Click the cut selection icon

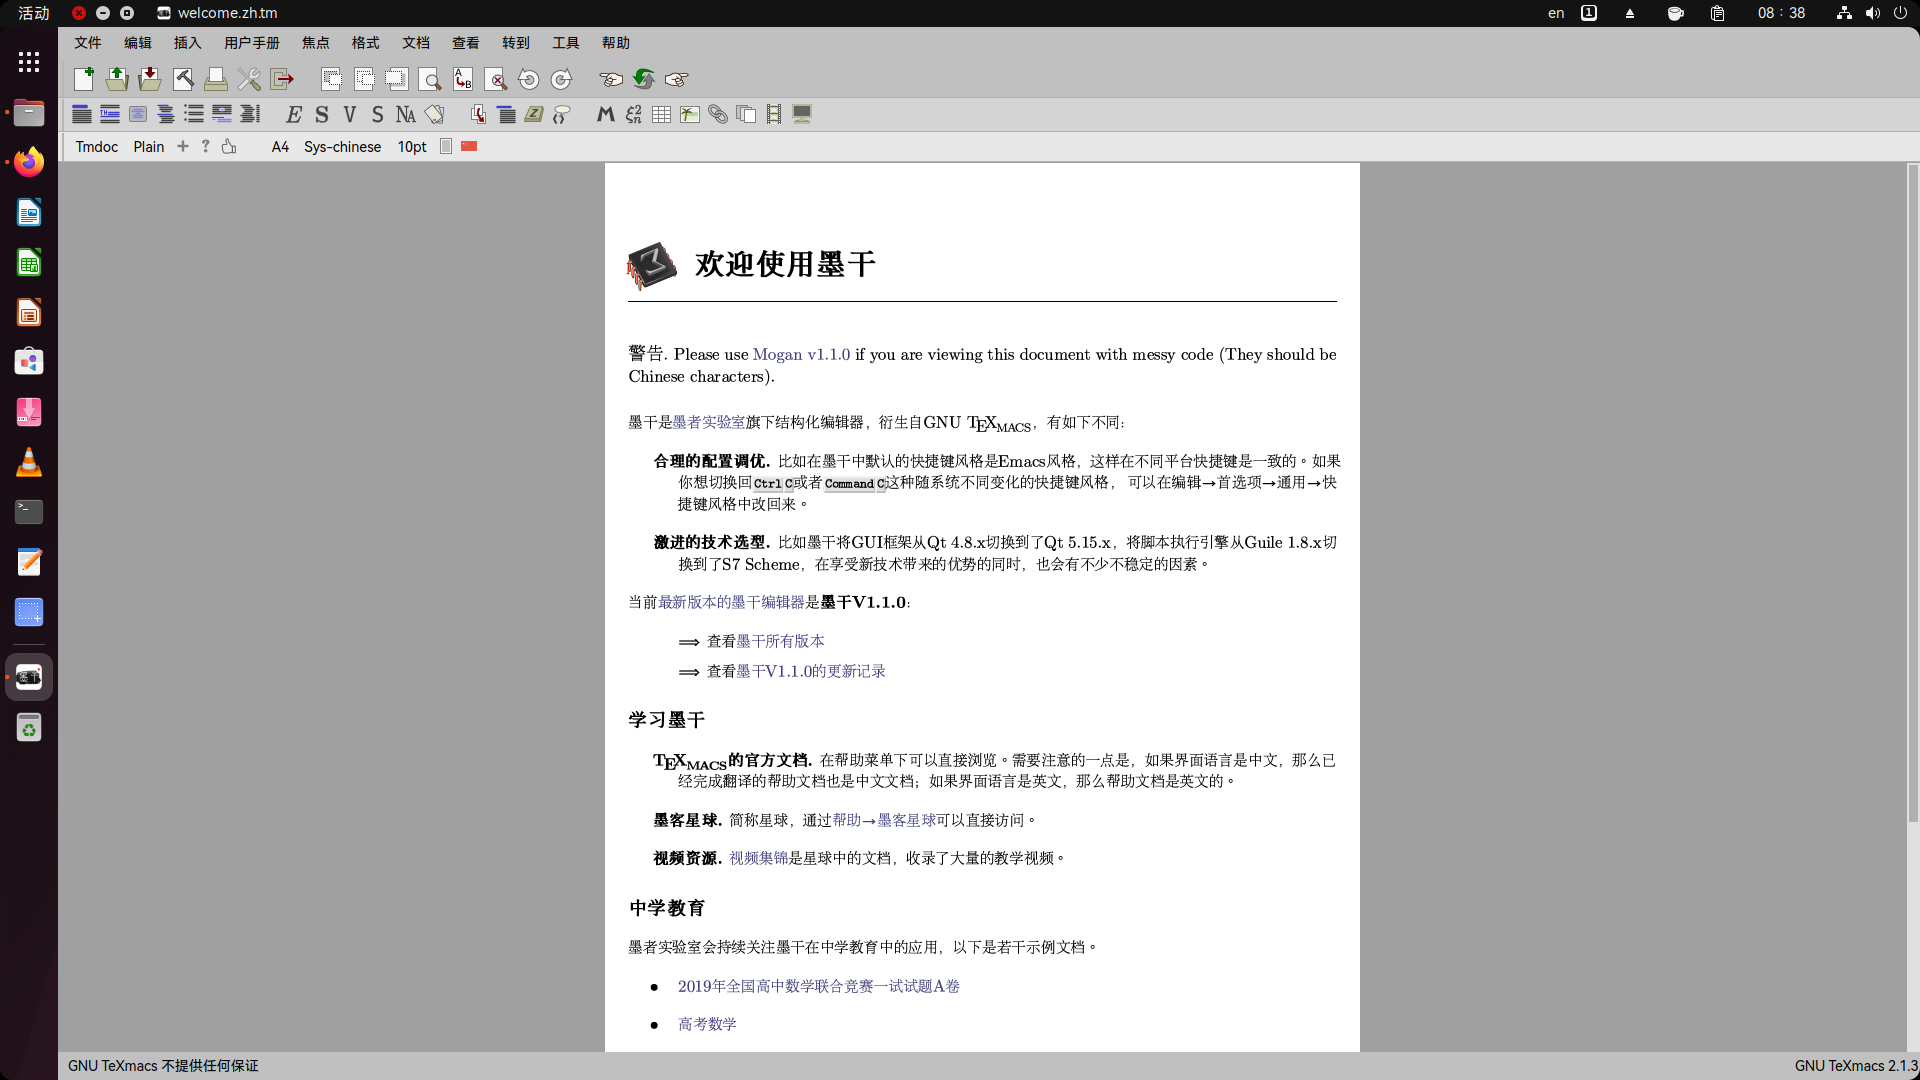coord(331,79)
